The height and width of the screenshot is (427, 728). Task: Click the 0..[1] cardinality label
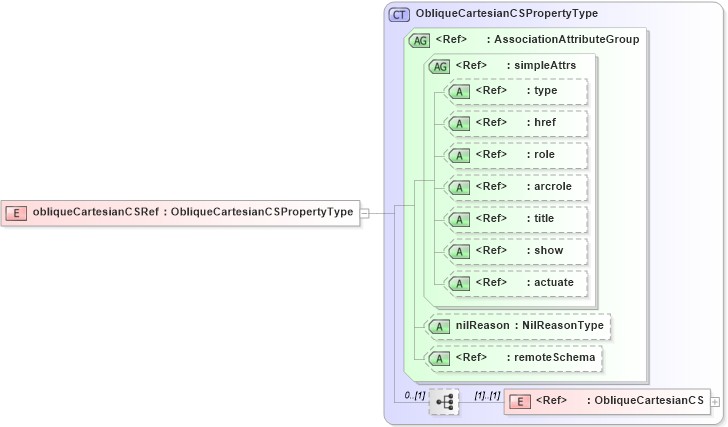[x=415, y=395]
